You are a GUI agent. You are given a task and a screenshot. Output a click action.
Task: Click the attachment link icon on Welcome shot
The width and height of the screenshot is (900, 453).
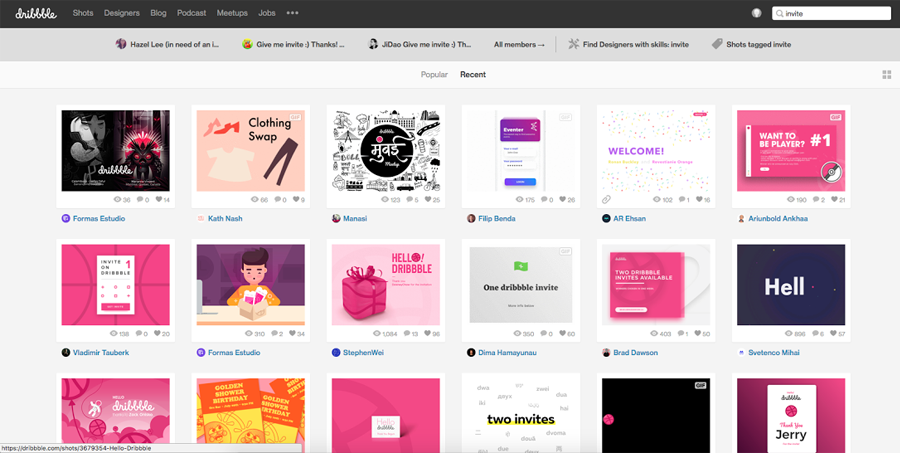click(606, 200)
